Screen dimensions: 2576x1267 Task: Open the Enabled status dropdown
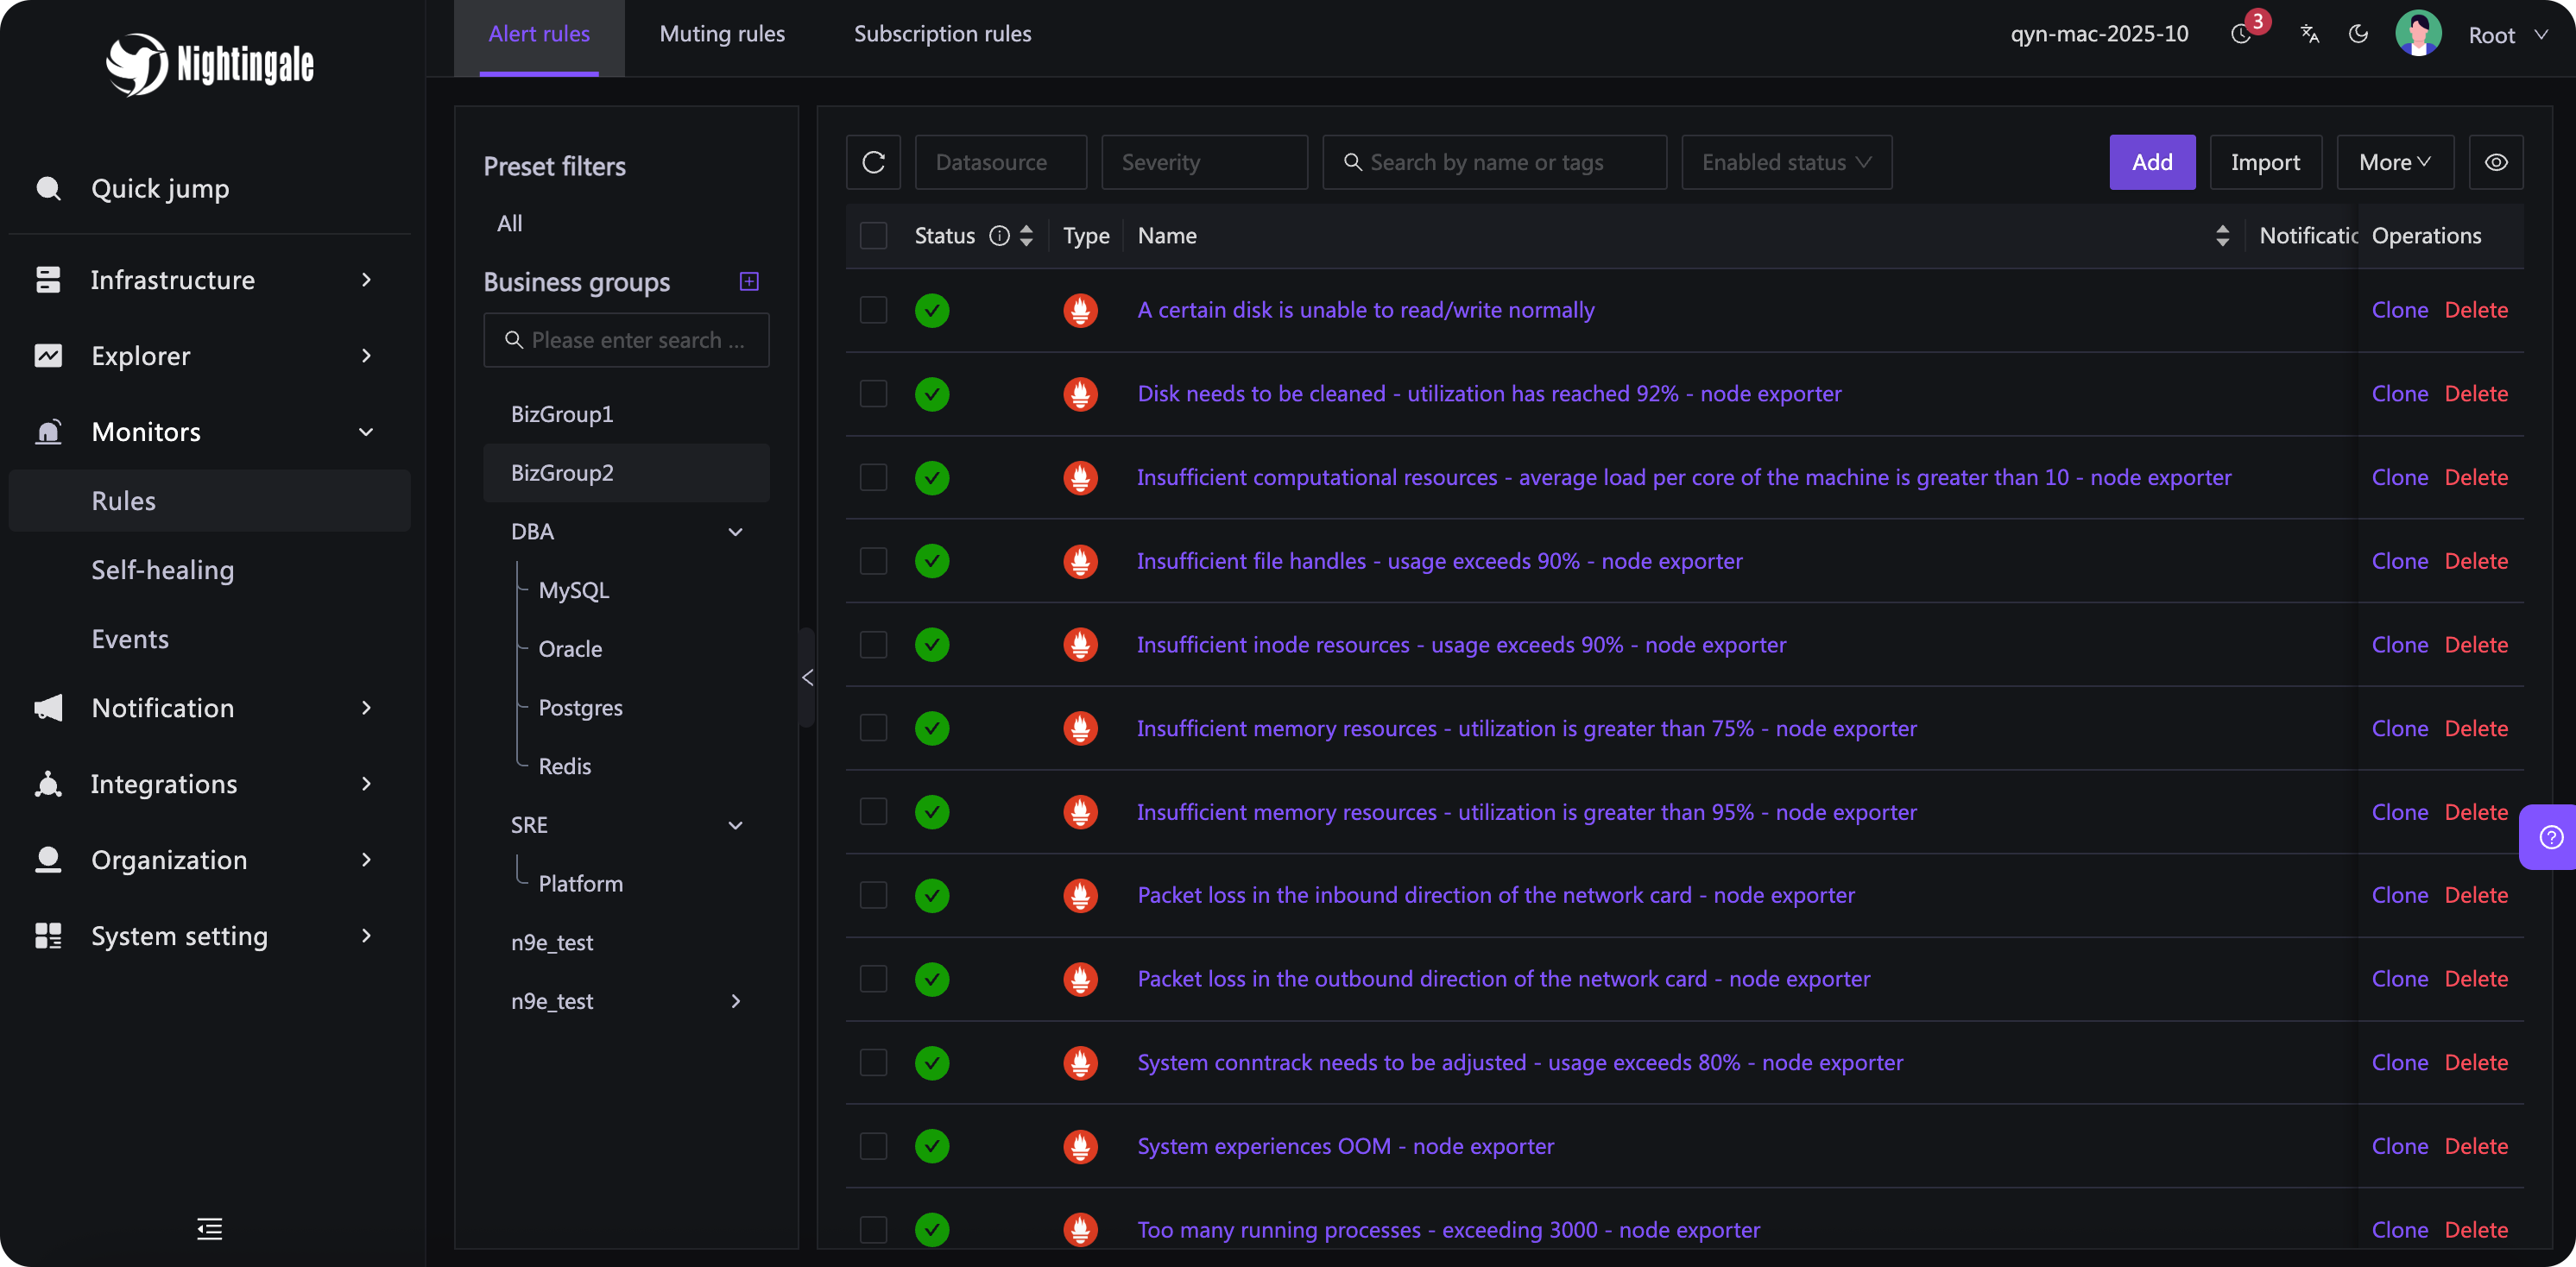(x=1786, y=162)
